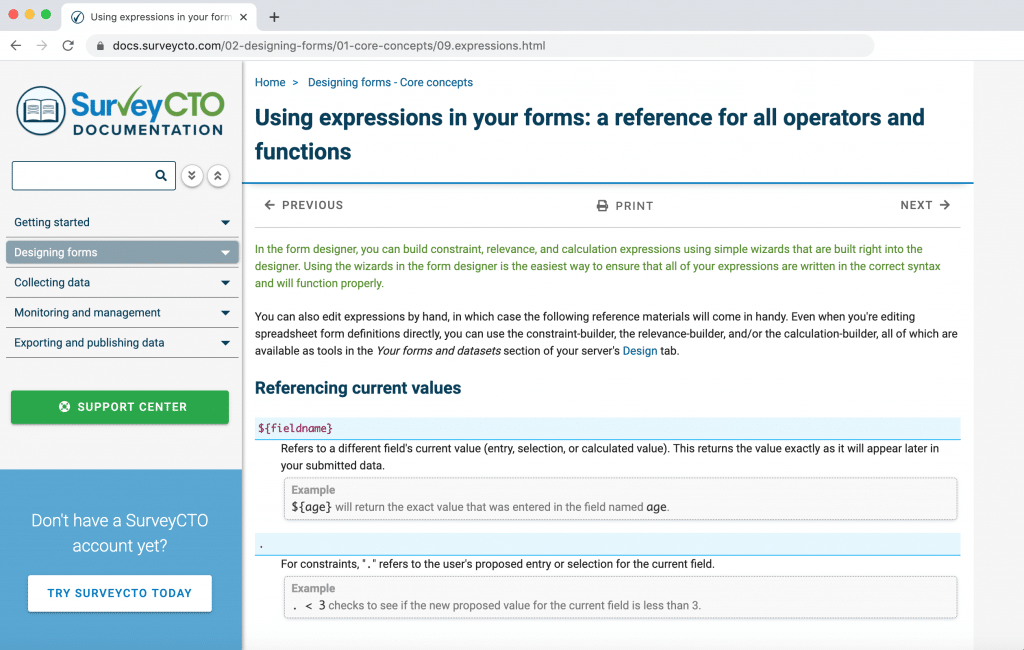Click TRY SURVEYCTO TODAY button
This screenshot has height=650, width=1024.
coord(120,593)
